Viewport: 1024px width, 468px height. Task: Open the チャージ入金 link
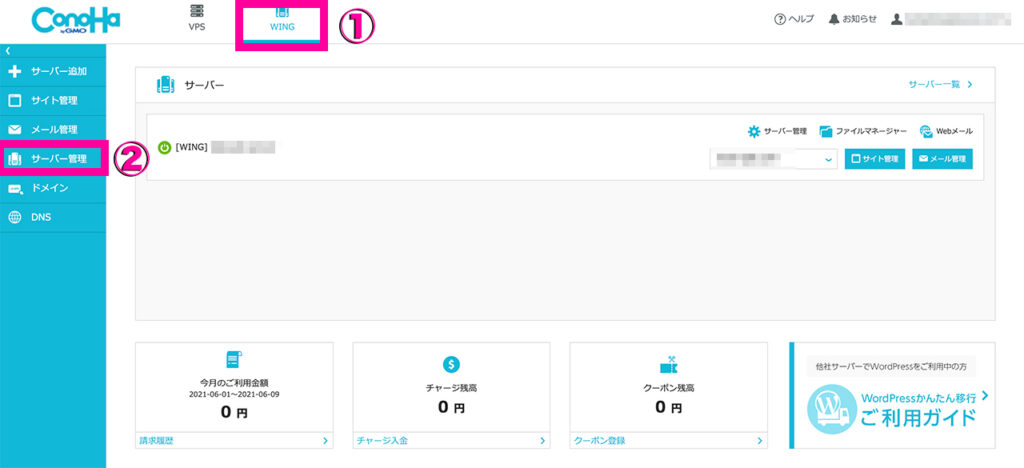[x=451, y=441]
